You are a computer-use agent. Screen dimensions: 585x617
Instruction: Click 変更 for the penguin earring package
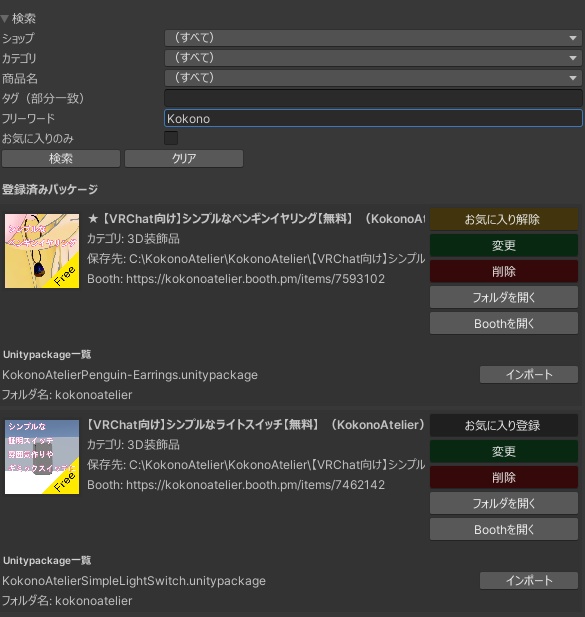point(504,245)
